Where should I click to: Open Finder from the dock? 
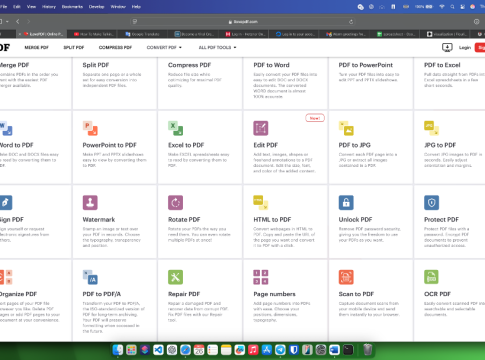click(x=117, y=350)
